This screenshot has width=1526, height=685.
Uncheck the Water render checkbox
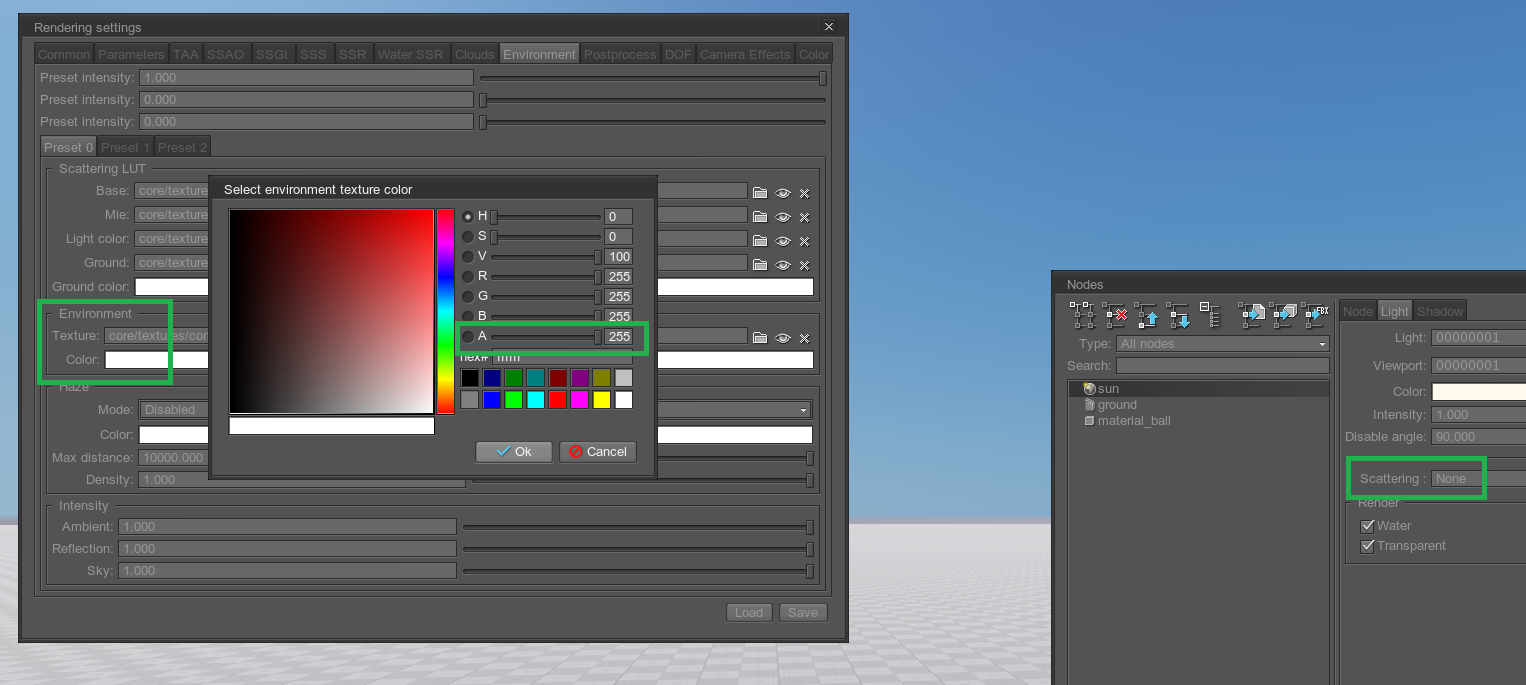1368,525
